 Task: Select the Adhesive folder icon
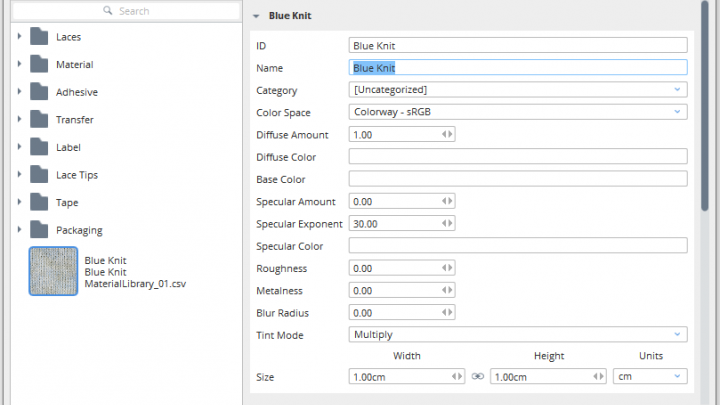pos(39,92)
